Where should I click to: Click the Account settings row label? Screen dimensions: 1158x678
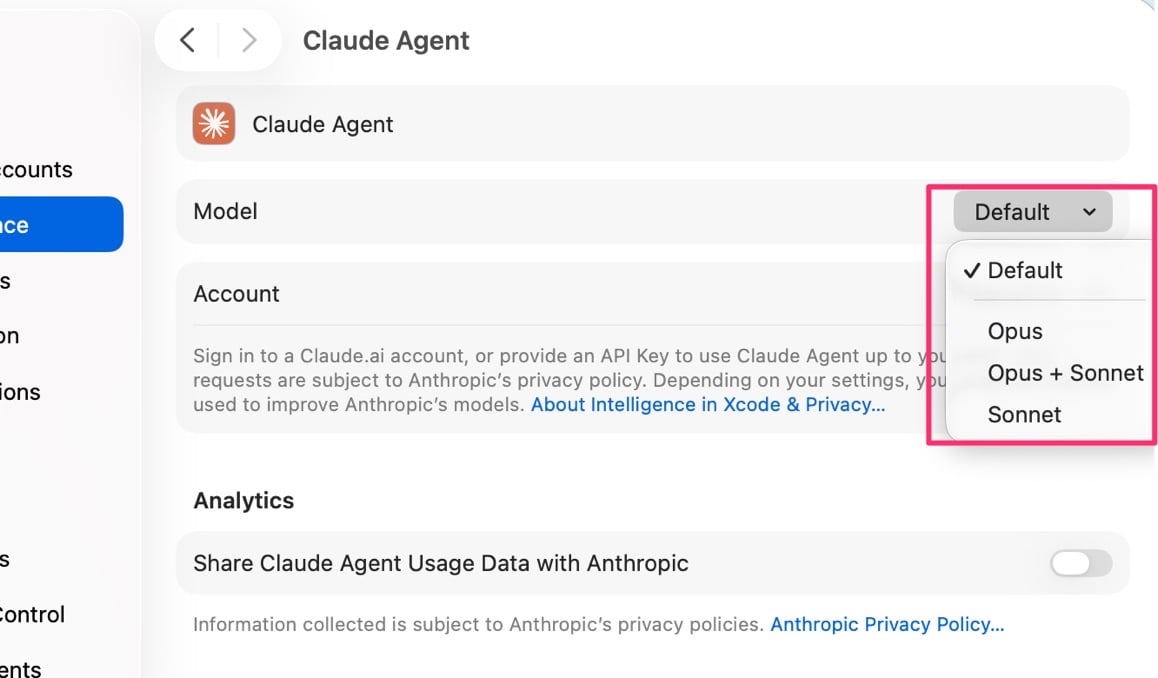(236, 294)
